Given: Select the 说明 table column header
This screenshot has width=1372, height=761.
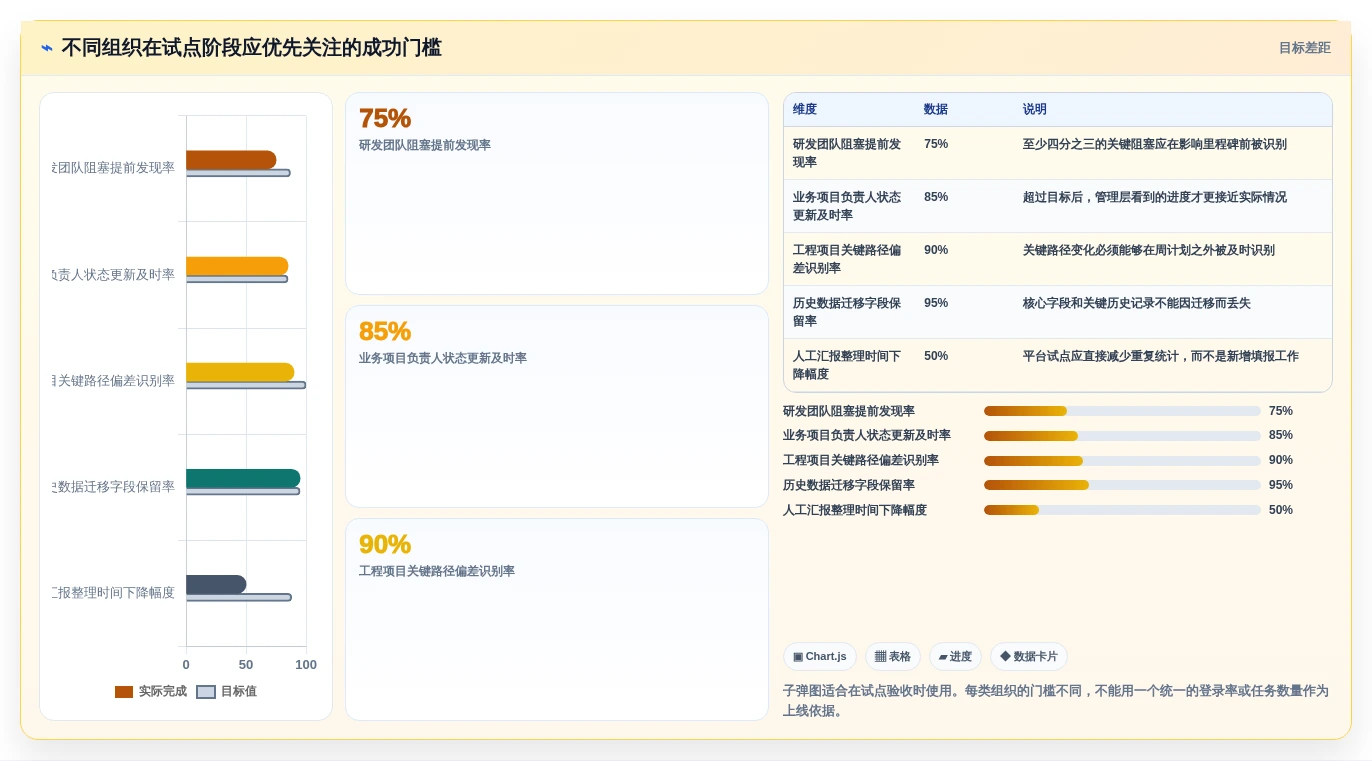Looking at the screenshot, I should point(1034,110).
